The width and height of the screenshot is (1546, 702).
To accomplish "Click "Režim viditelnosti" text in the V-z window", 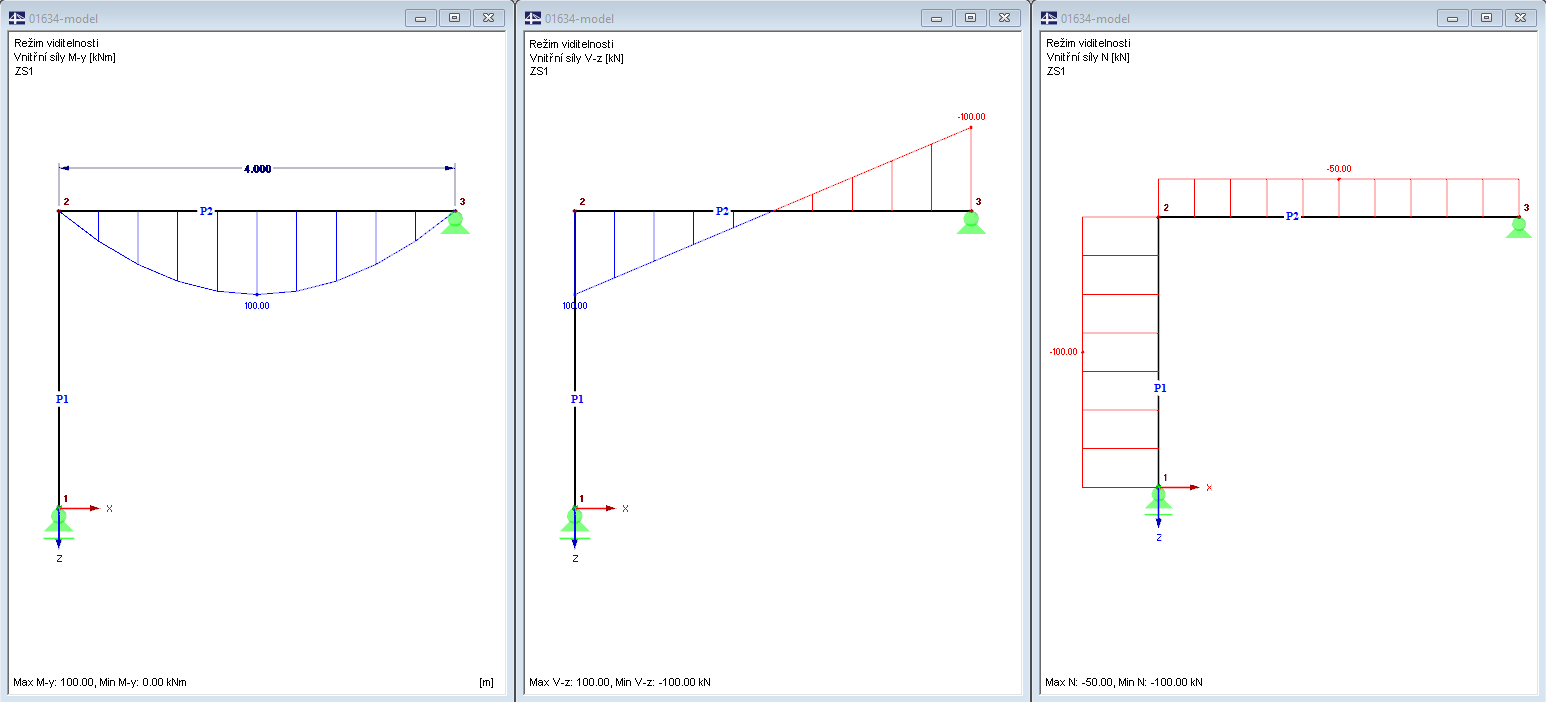I will 572,43.
